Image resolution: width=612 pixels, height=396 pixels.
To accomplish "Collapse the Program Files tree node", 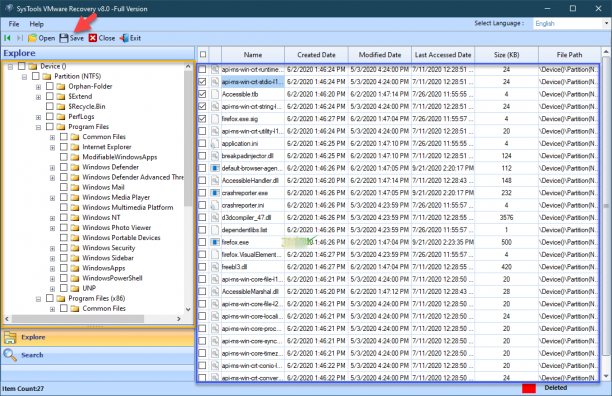I will click(x=38, y=127).
